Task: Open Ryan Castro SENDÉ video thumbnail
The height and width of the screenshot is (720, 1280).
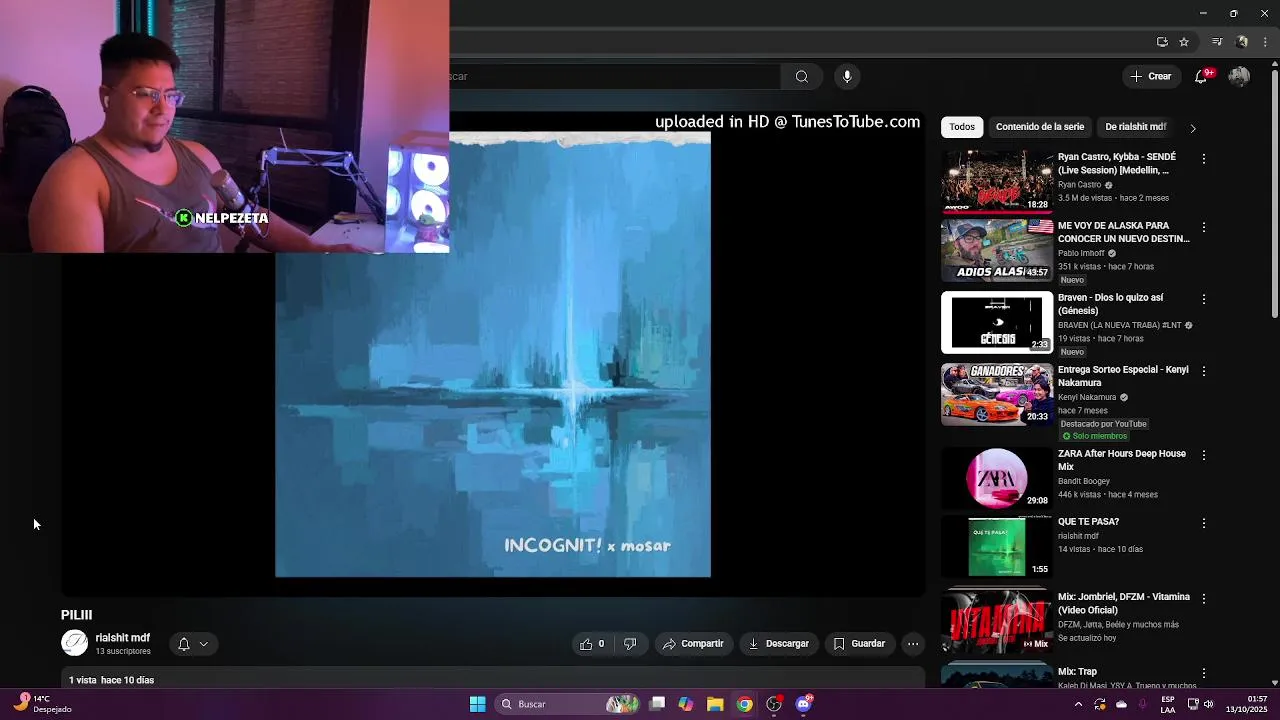Action: pos(997,181)
